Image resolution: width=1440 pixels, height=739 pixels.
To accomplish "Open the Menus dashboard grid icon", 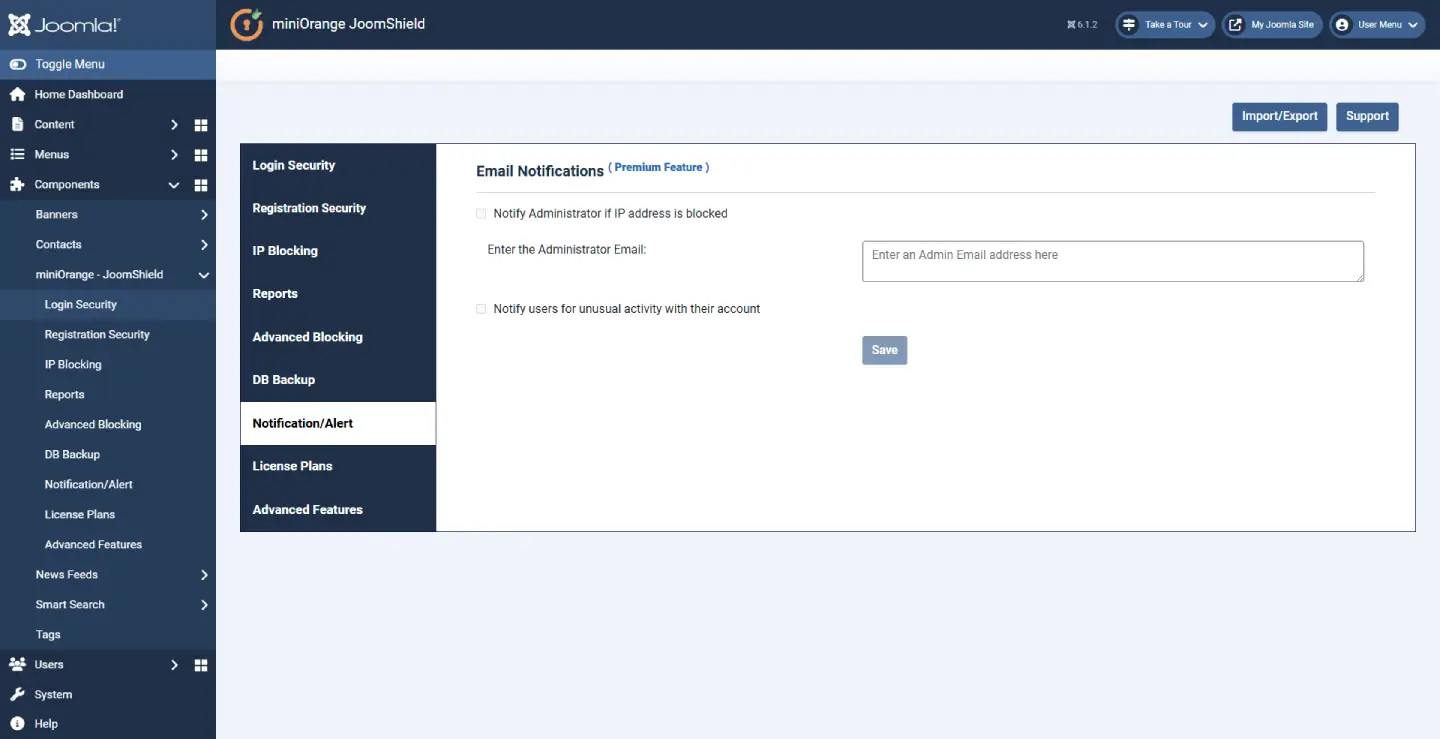I will pyautogui.click(x=200, y=155).
